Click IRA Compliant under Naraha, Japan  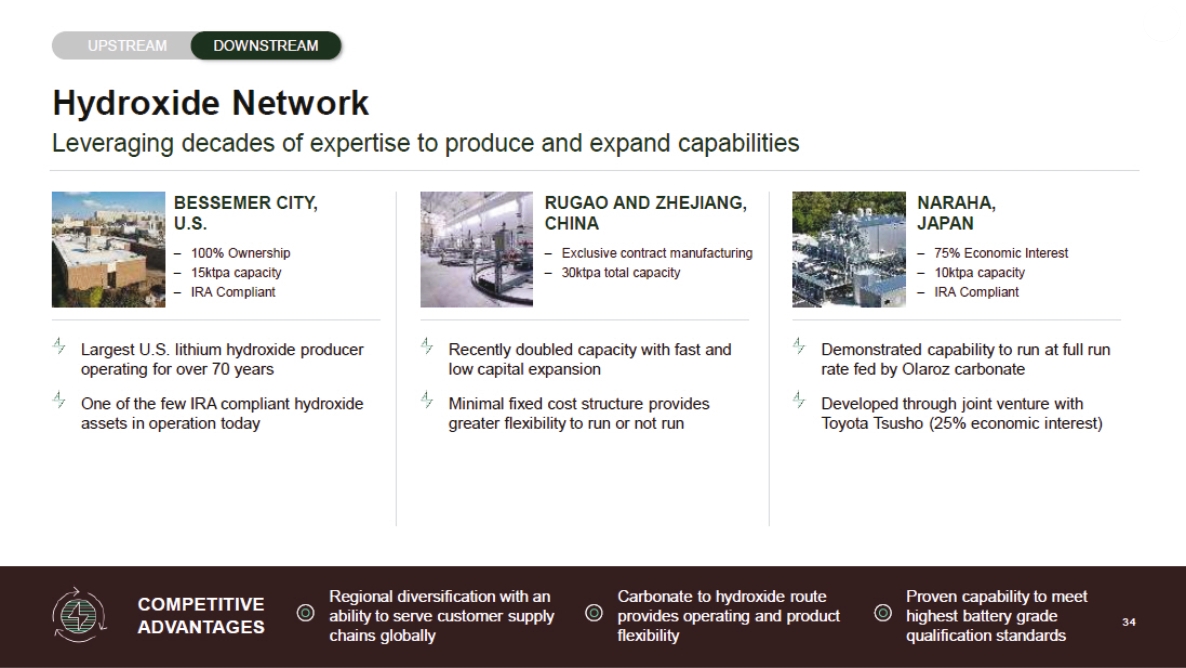[x=976, y=292]
